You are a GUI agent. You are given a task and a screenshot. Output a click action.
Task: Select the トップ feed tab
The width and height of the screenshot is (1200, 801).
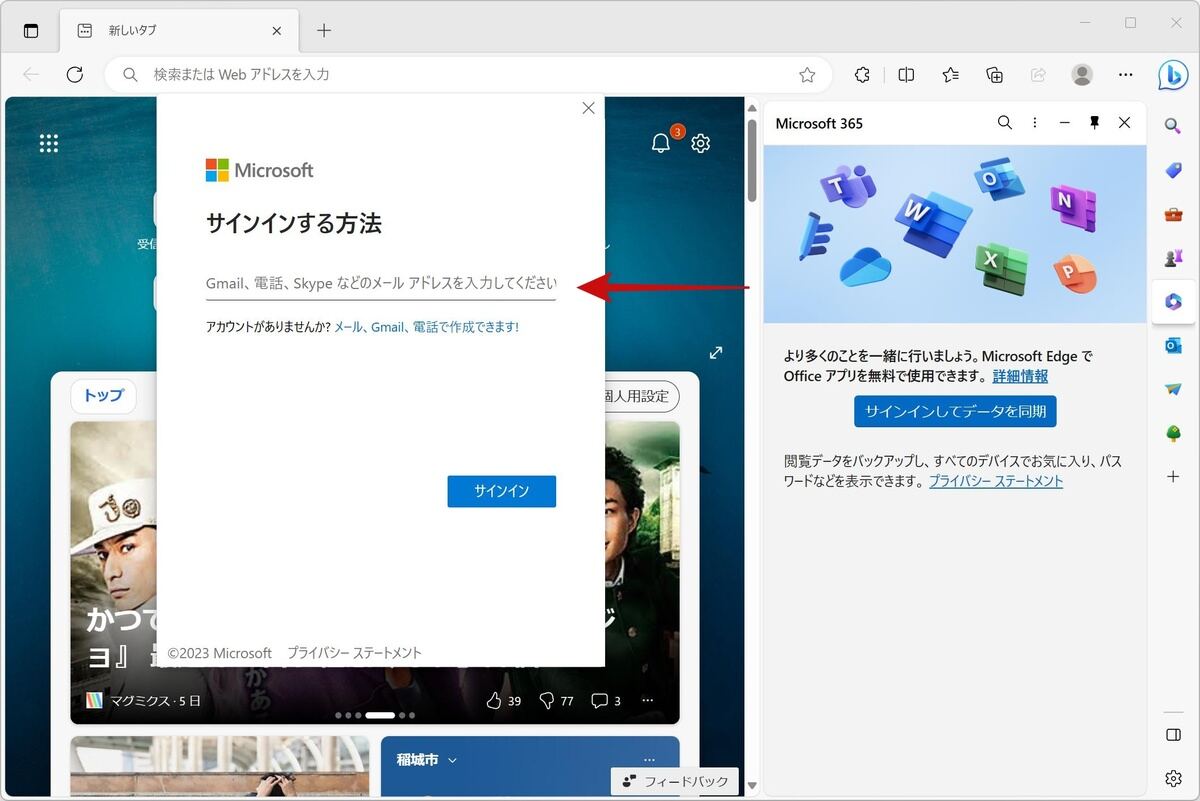[x=103, y=396]
